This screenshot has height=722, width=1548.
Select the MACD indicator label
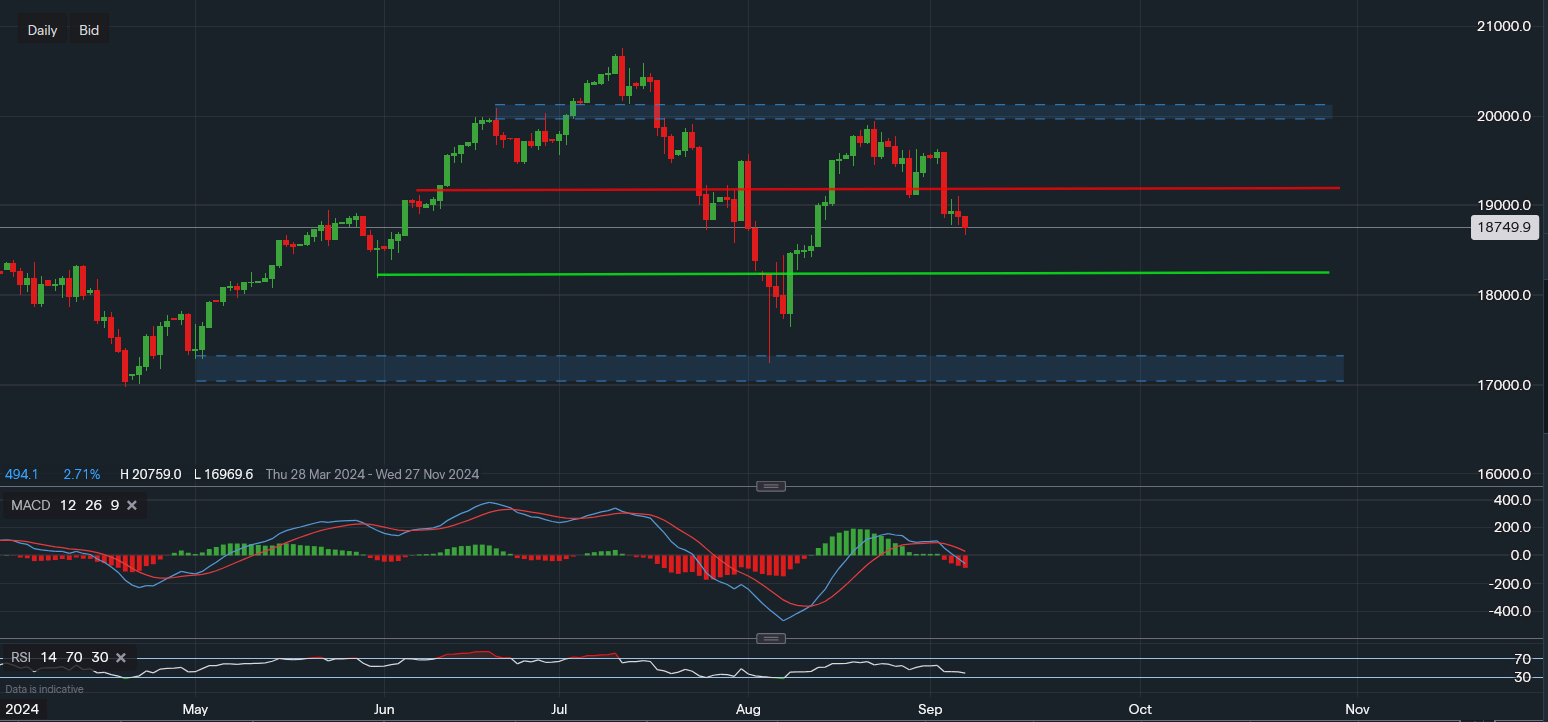point(29,505)
